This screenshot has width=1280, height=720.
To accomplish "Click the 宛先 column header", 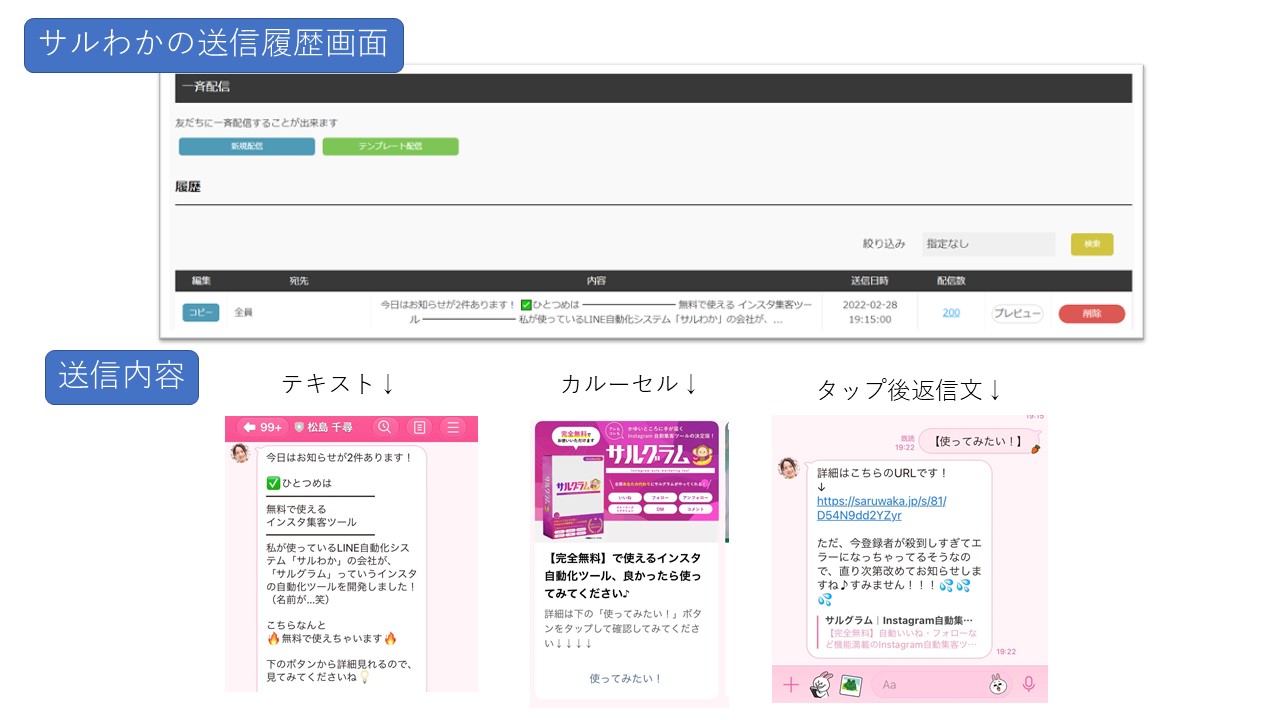I will 299,281.
